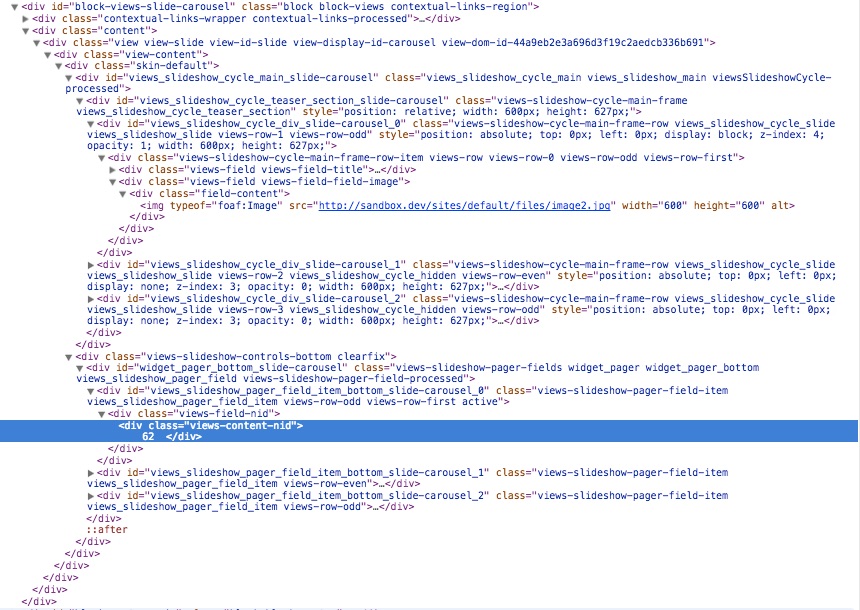Collapse the block-views-slide-carousel root node

14,7
